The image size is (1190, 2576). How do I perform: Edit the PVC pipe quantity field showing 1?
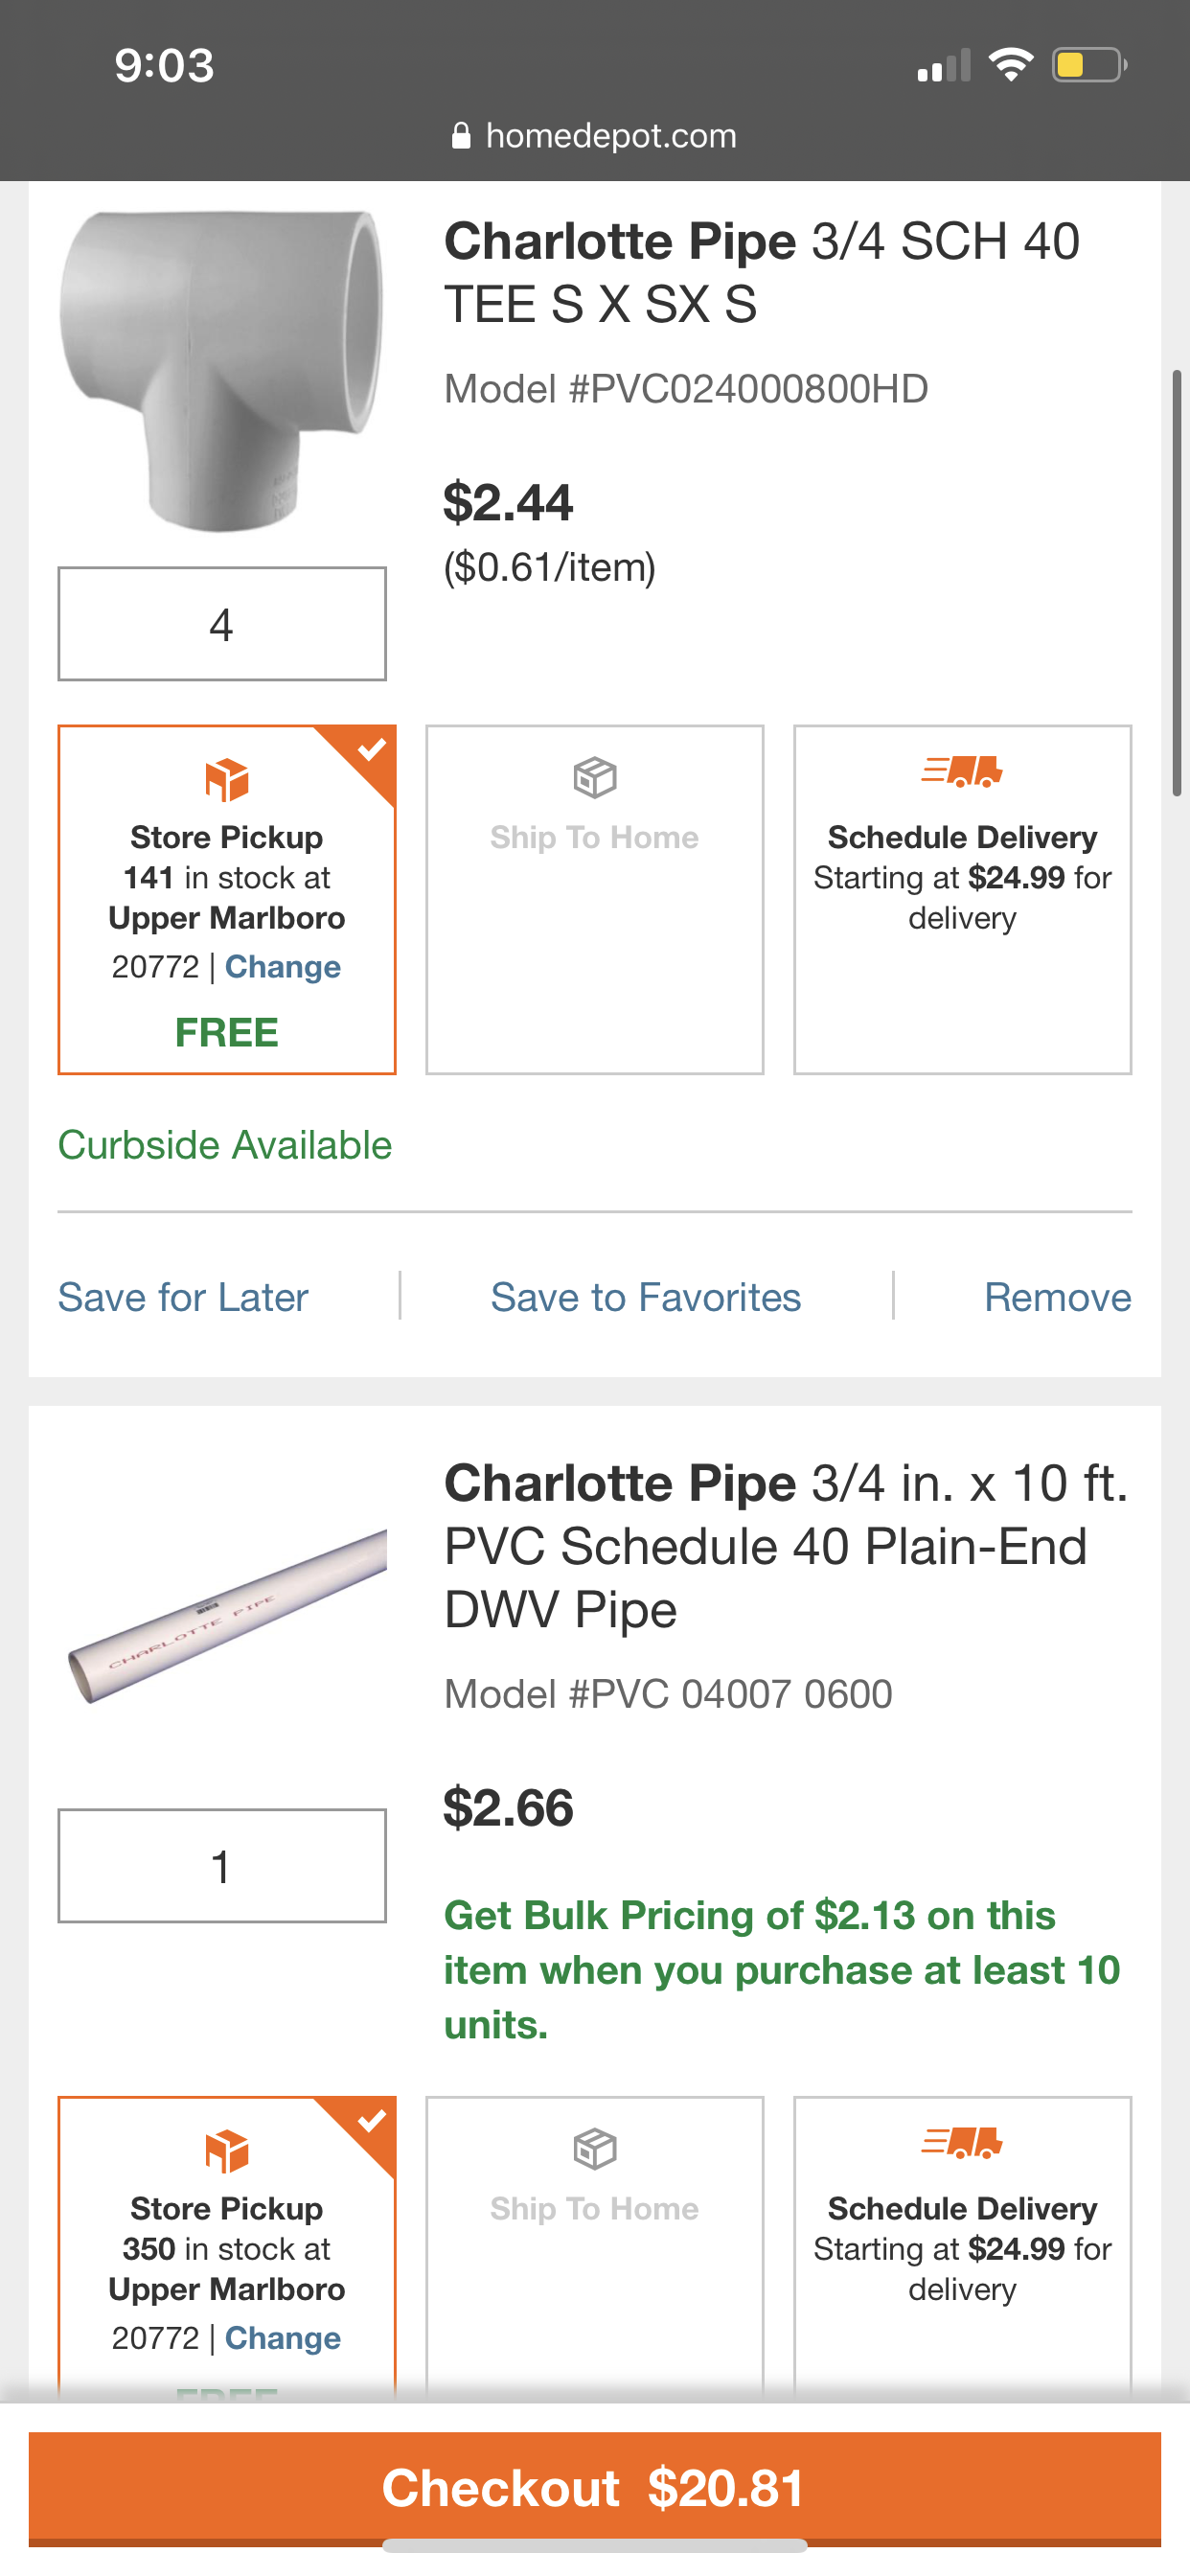[x=222, y=1866]
